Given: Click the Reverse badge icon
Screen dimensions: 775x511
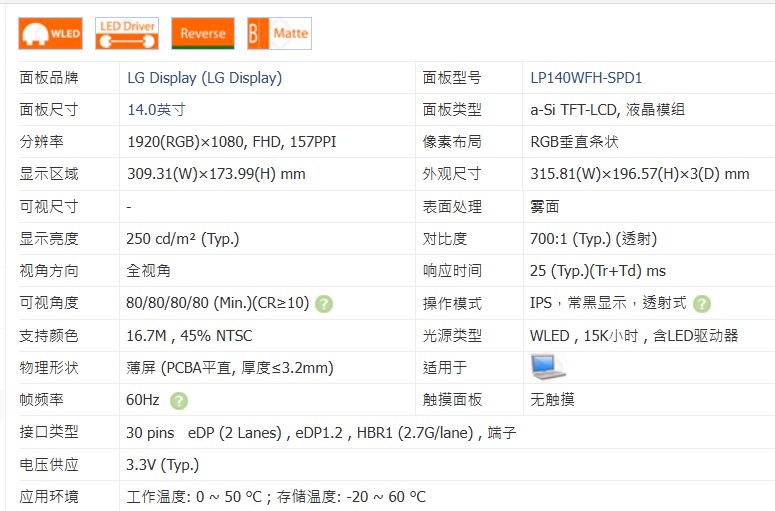Looking at the screenshot, I should pyautogui.click(x=203, y=34).
